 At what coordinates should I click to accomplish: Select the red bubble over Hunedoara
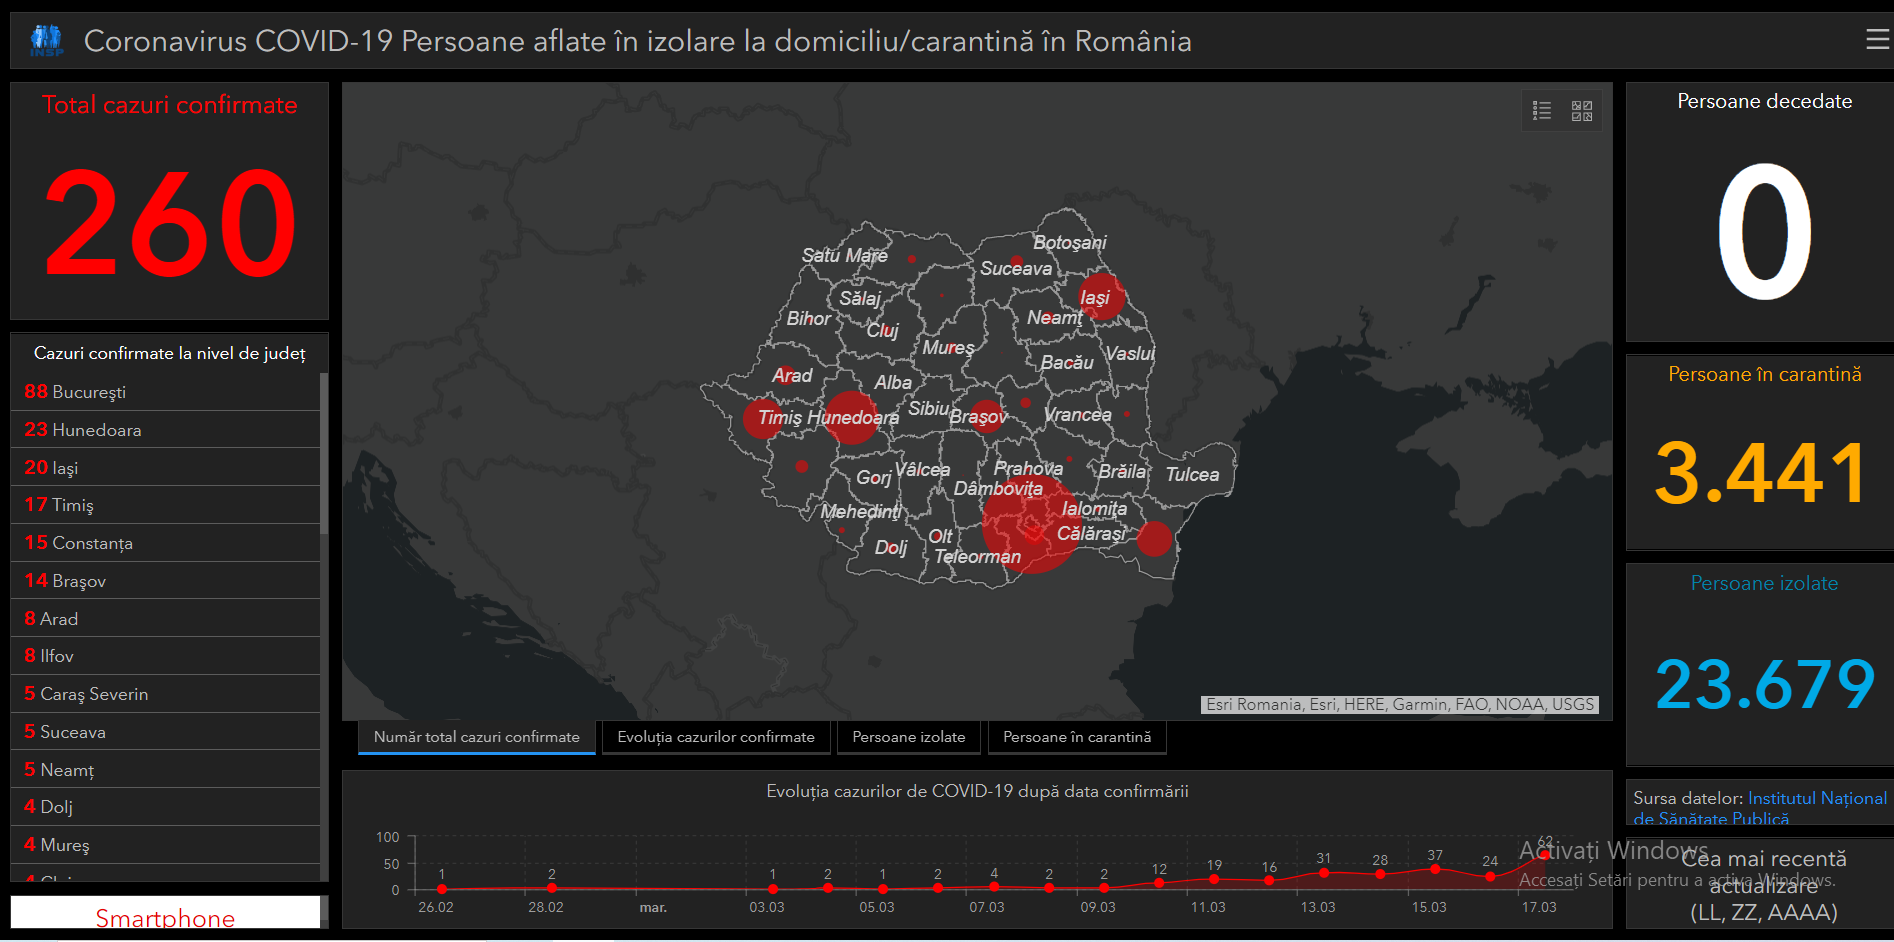[x=851, y=418]
